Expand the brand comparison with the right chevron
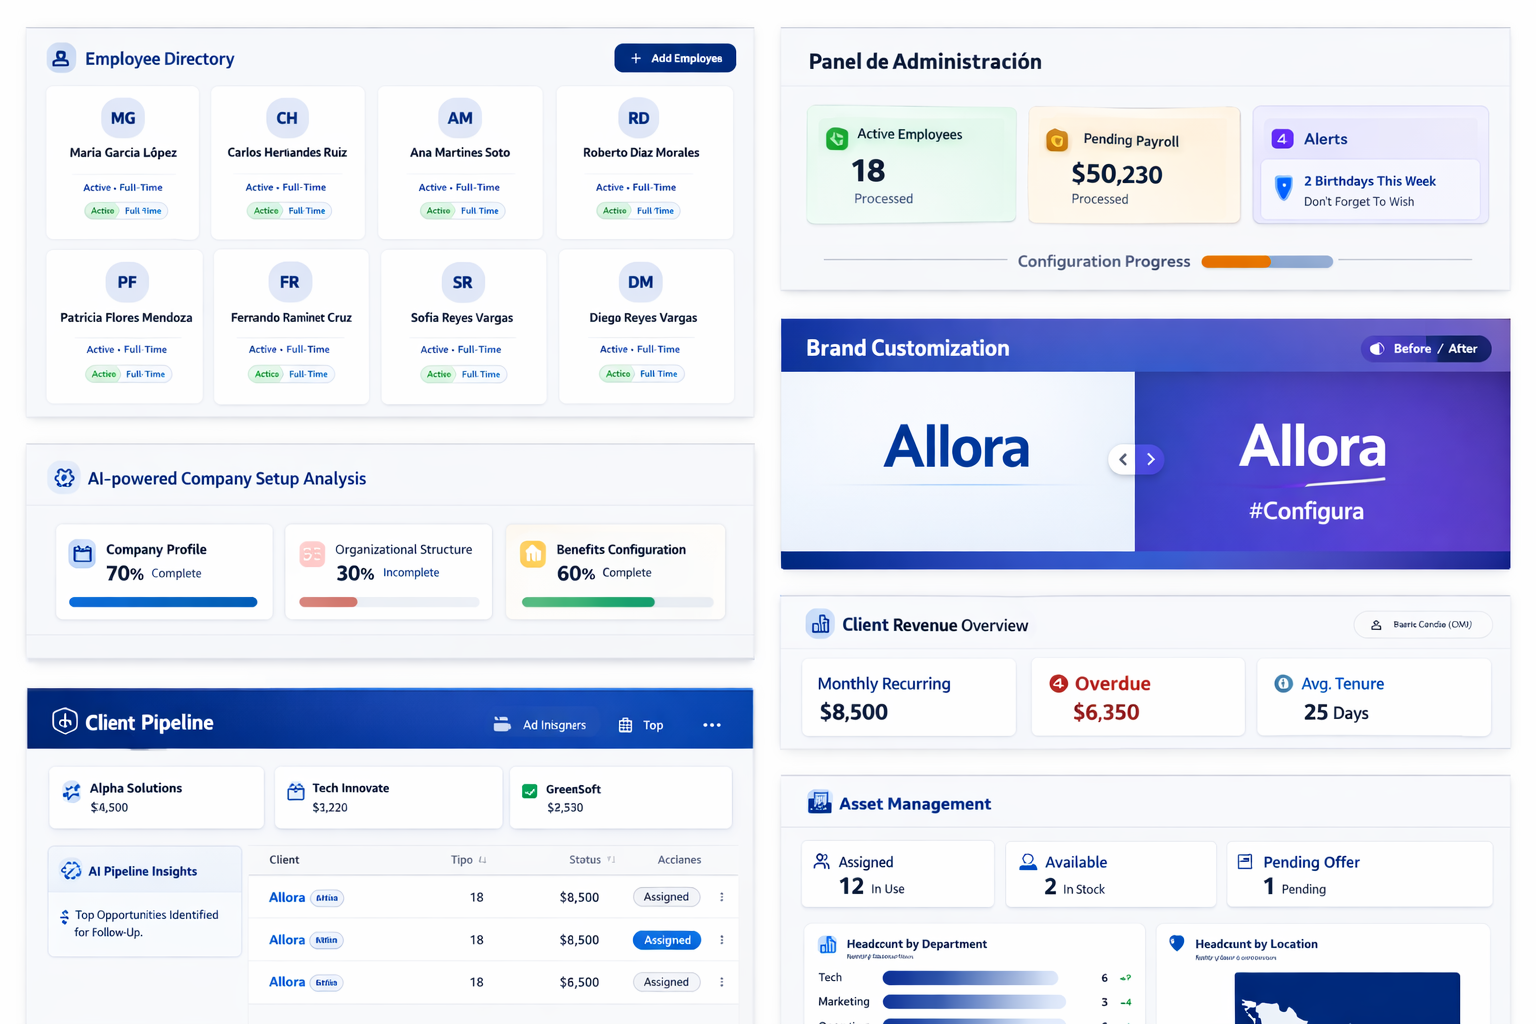 (x=1152, y=459)
